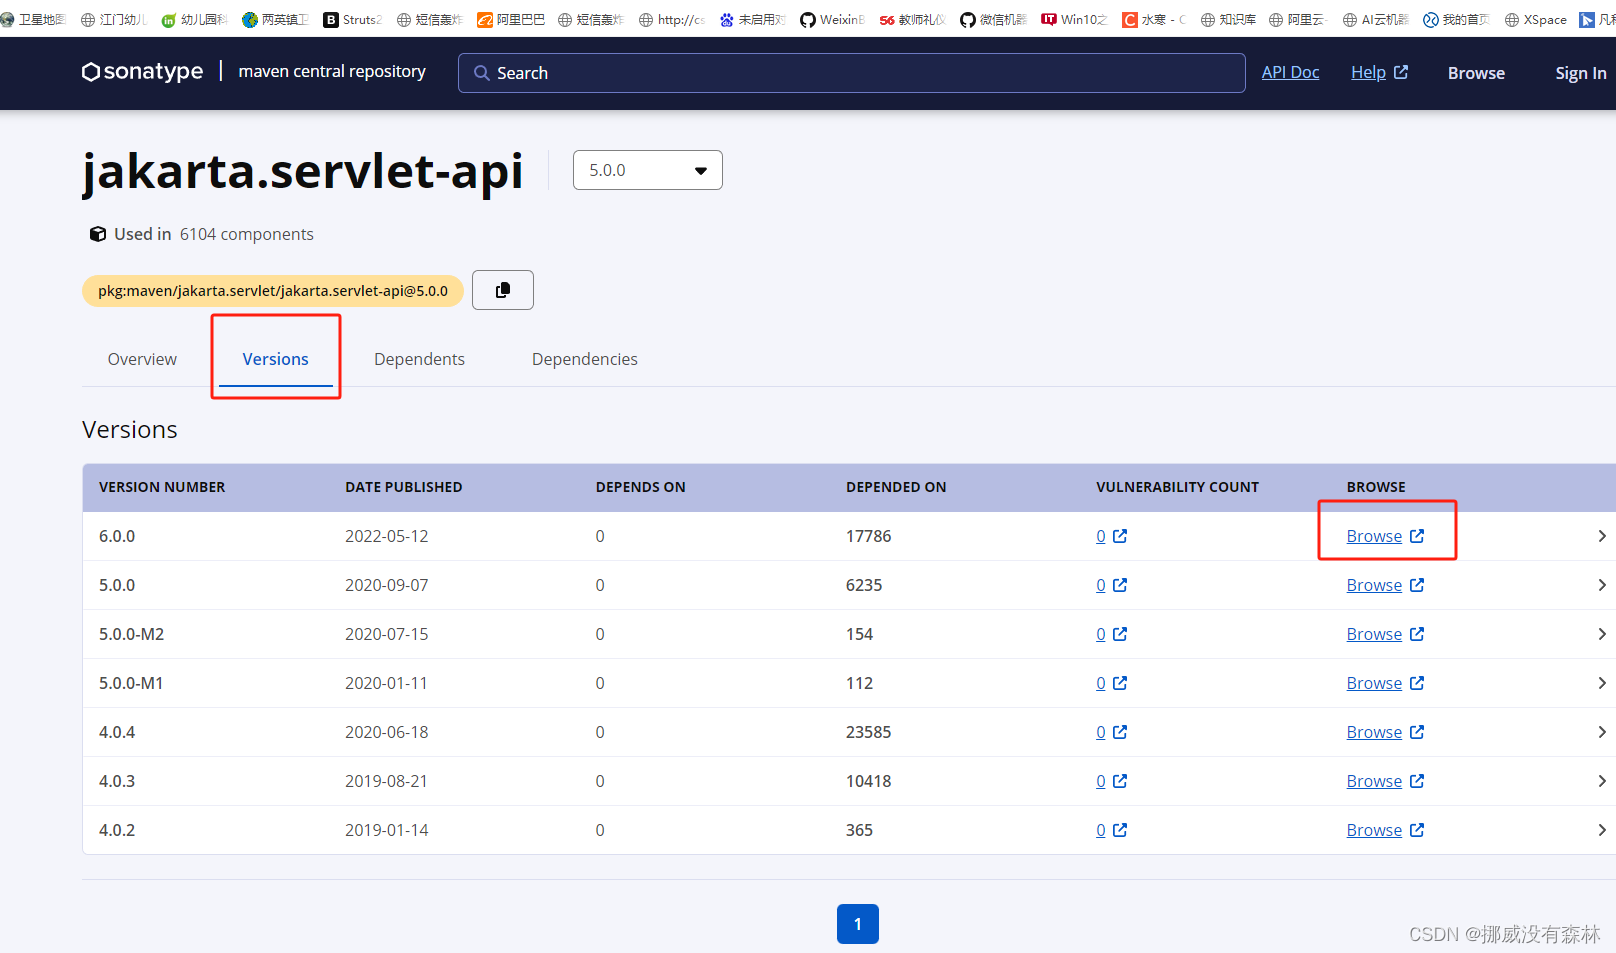The image size is (1616, 953).
Task: Open the 阿里云 bookmark
Action: (1297, 19)
